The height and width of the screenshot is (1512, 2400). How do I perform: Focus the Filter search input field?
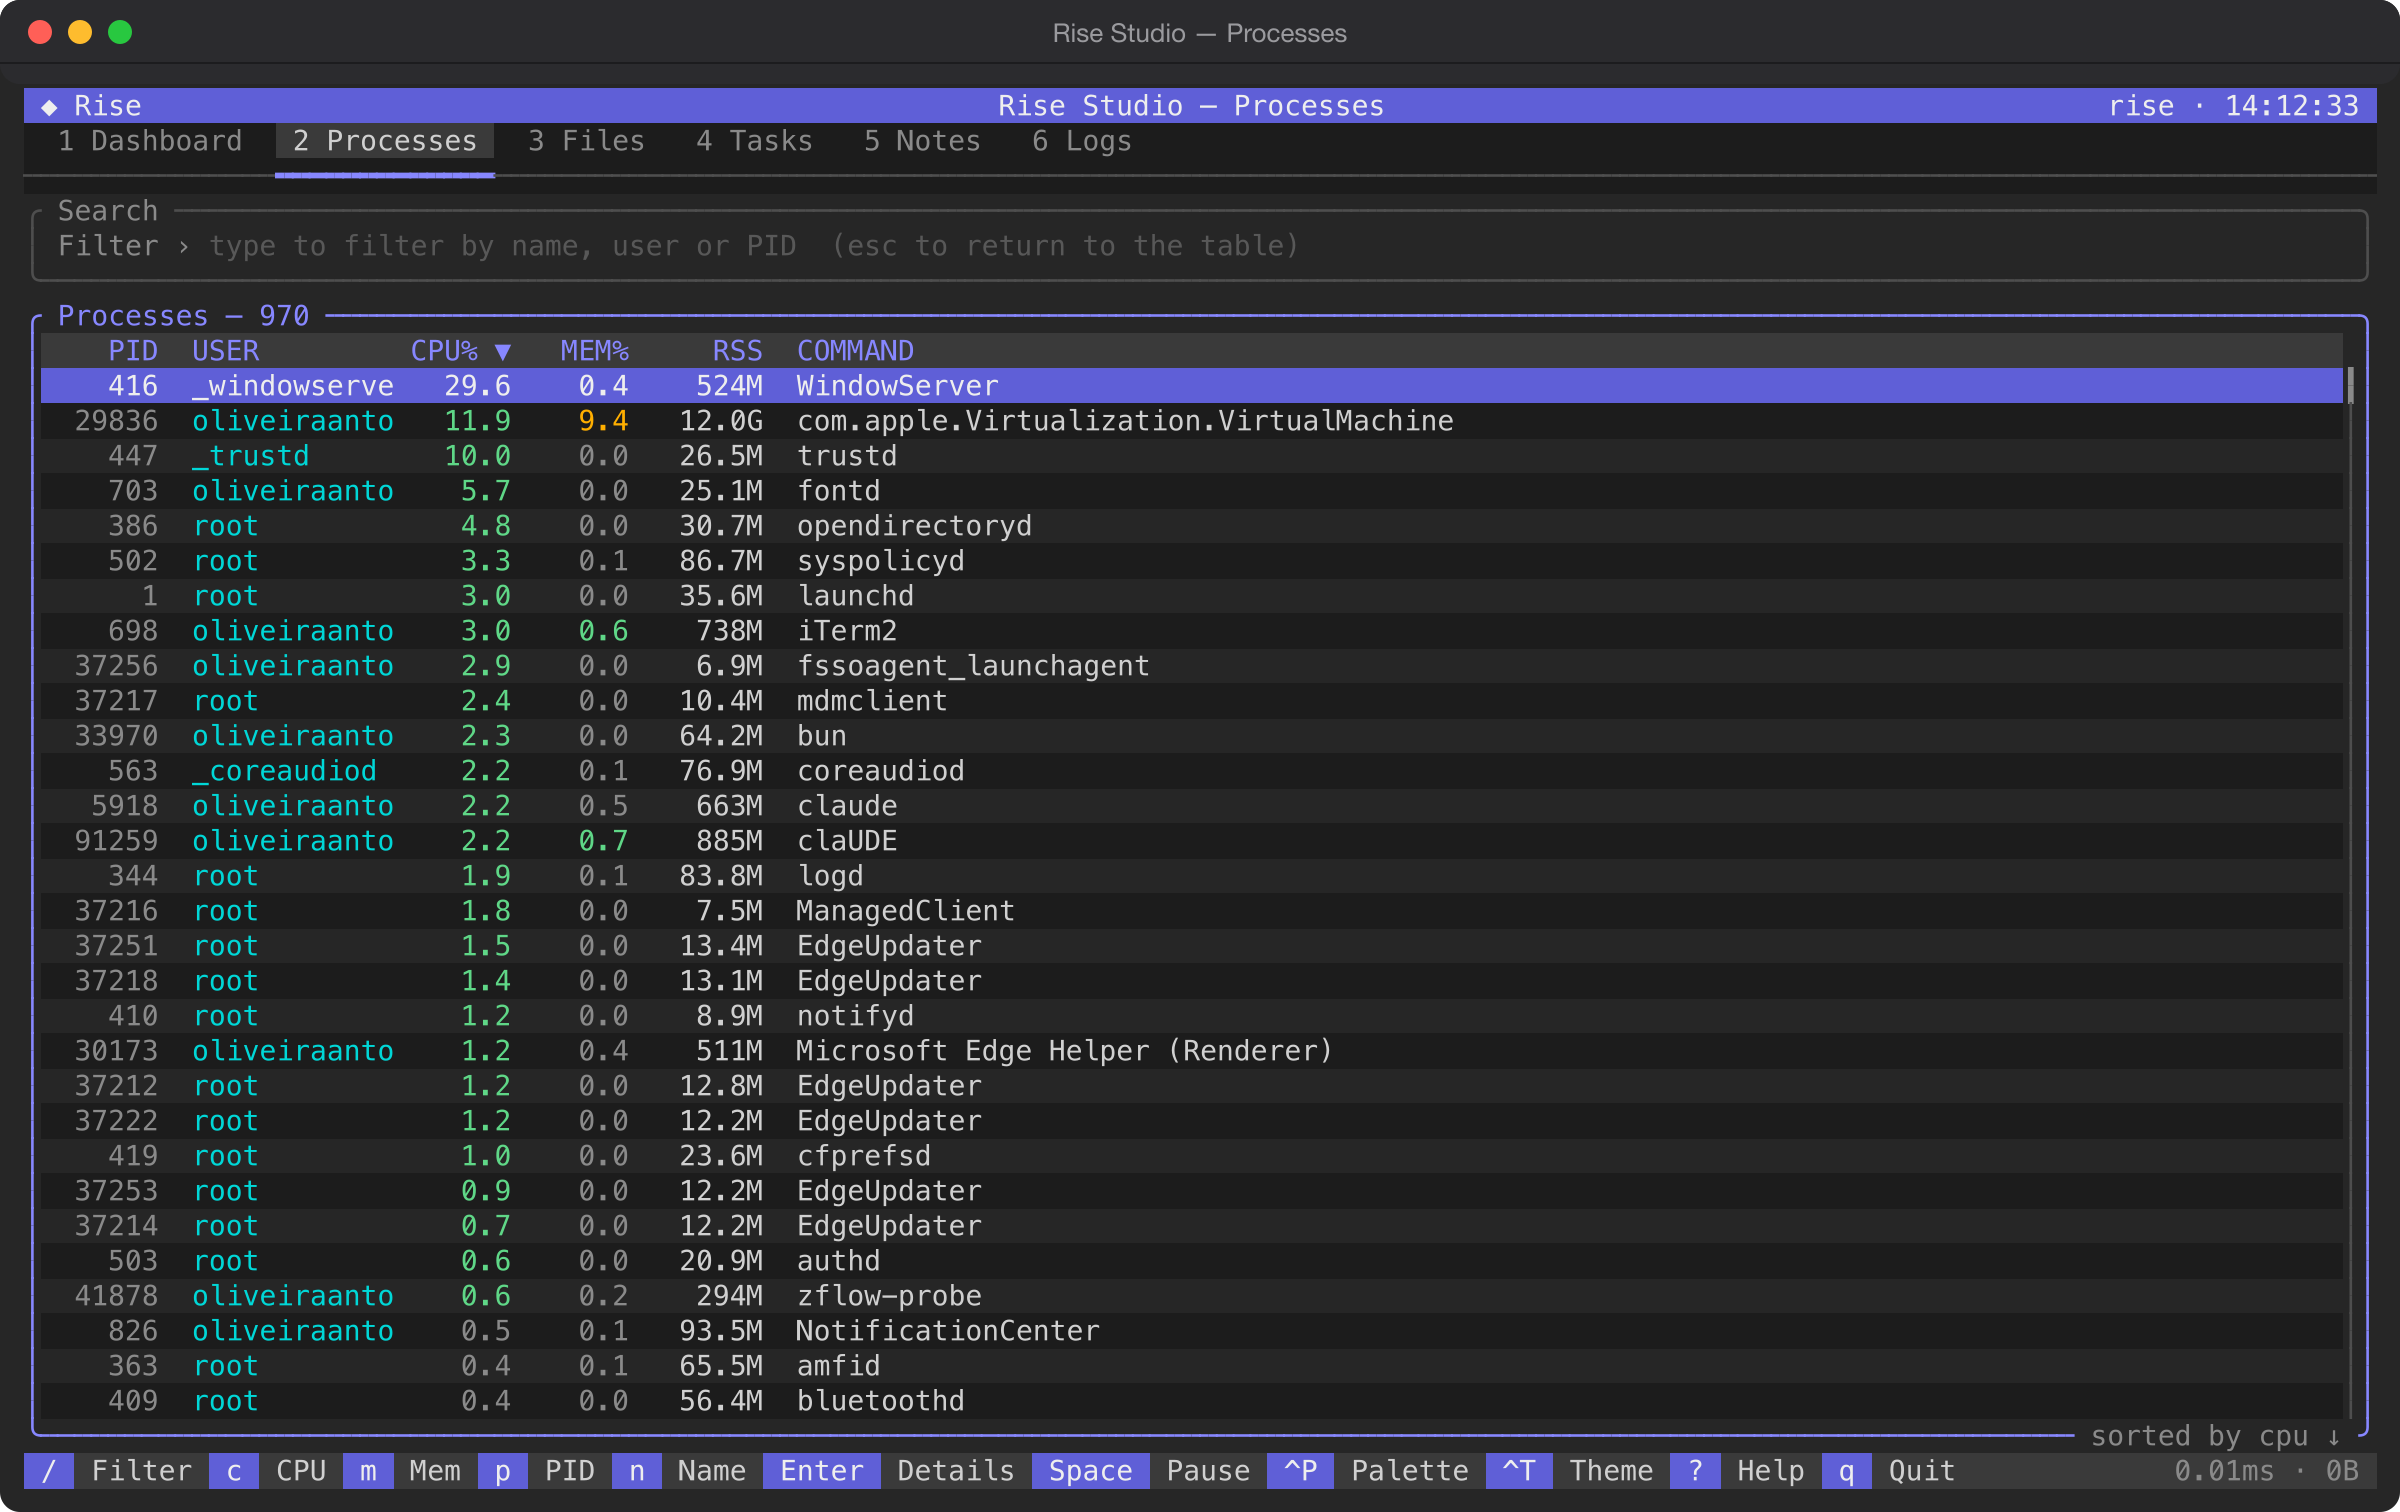(1200, 246)
